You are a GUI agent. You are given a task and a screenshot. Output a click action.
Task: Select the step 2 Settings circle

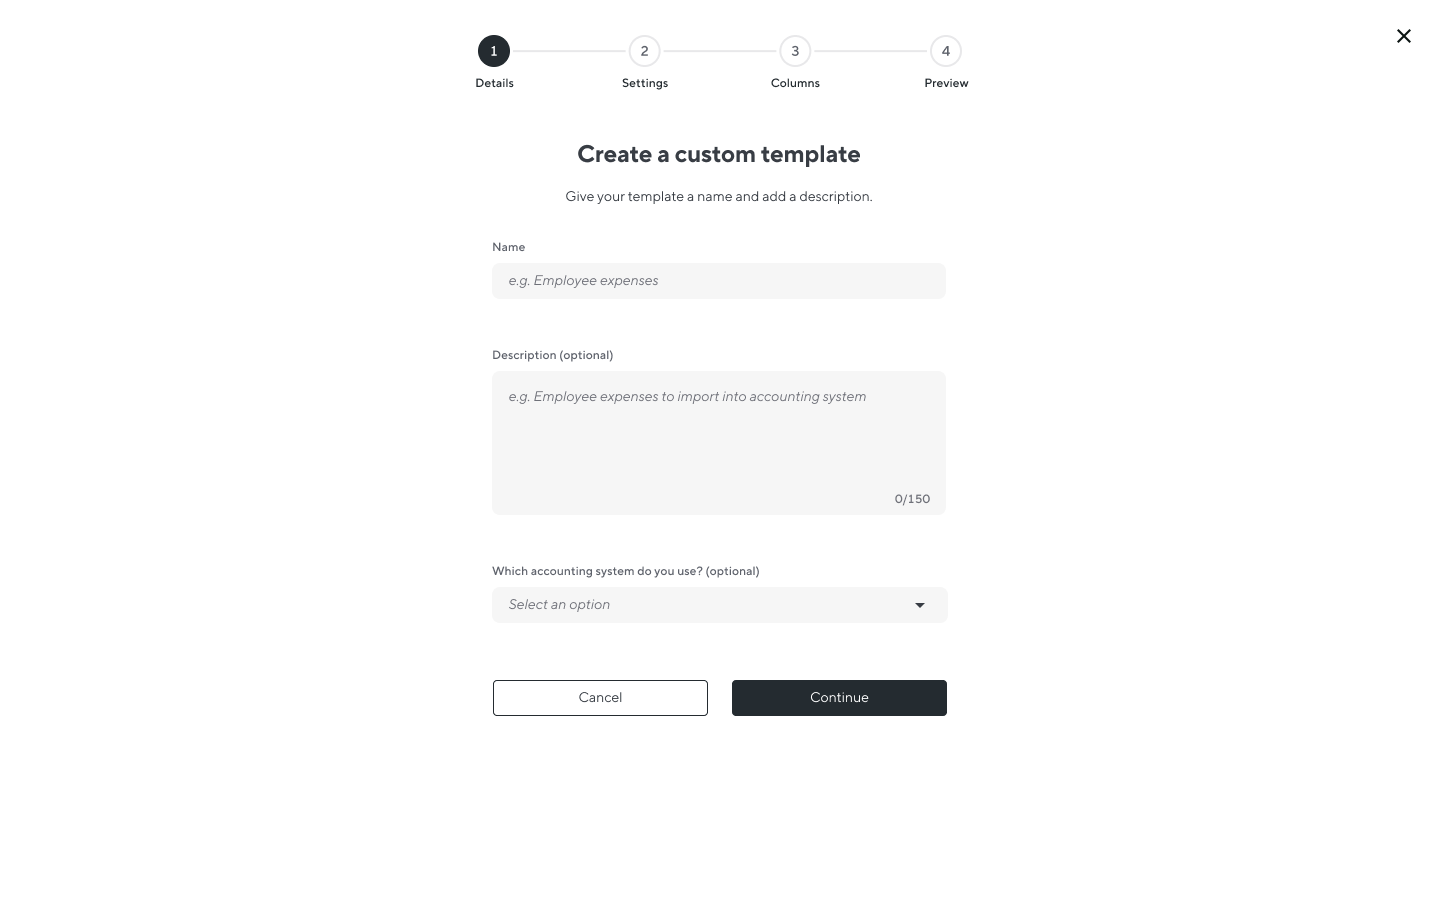[645, 51]
